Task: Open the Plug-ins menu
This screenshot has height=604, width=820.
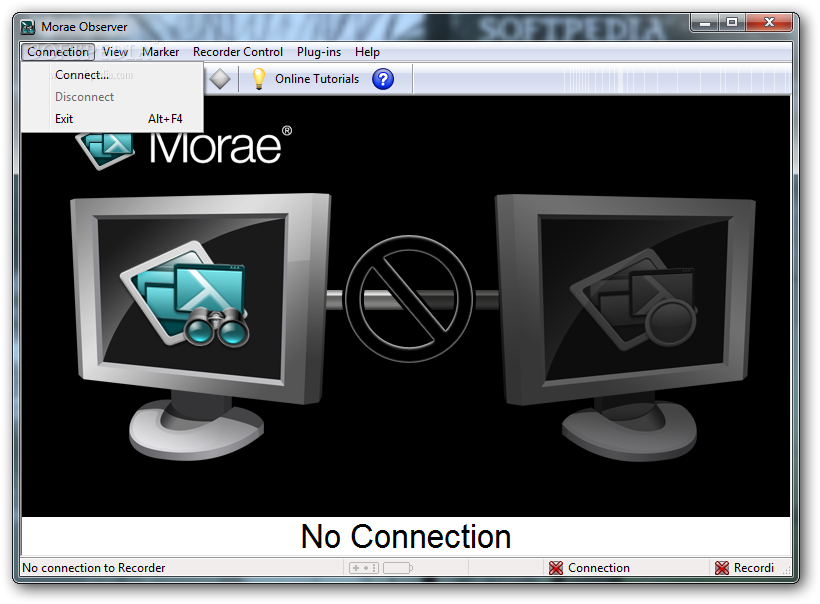Action: tap(318, 52)
